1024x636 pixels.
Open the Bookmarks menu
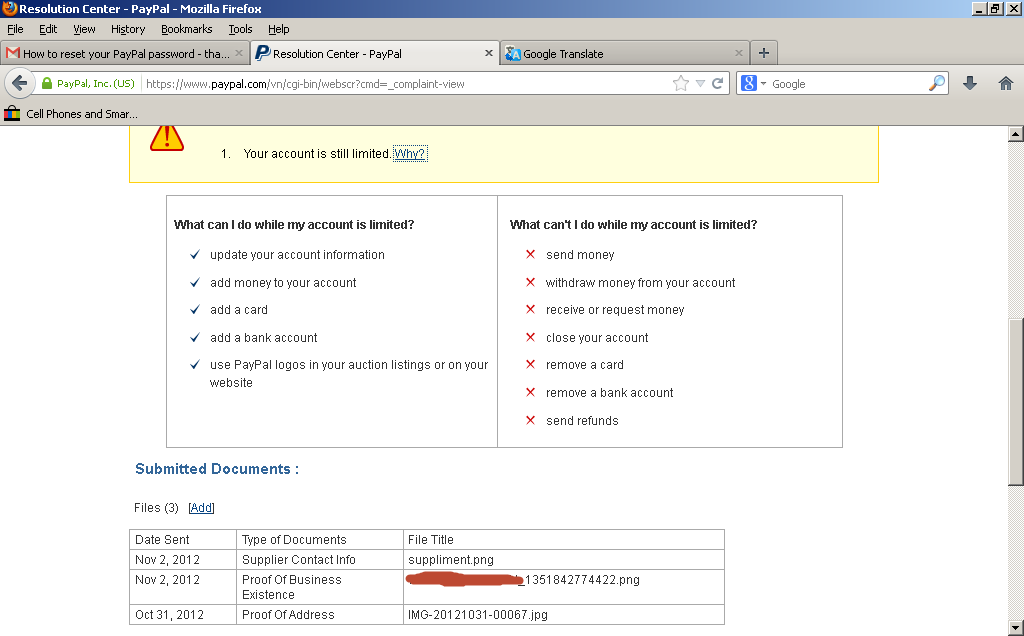tap(187, 29)
